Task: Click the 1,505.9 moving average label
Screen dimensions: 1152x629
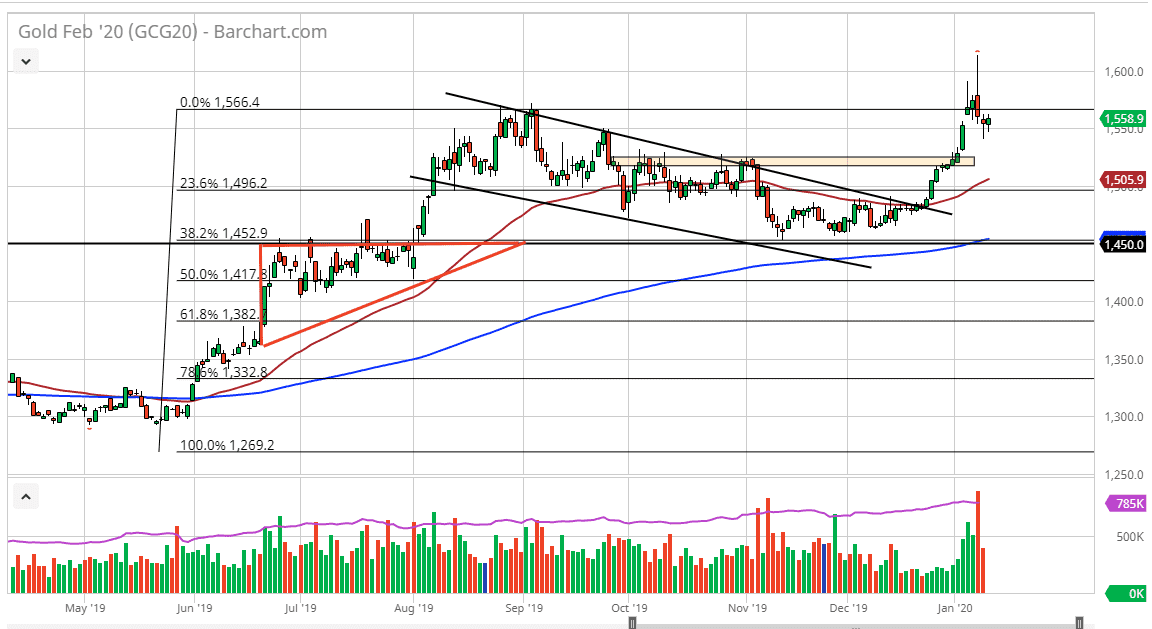Action: pos(1124,180)
